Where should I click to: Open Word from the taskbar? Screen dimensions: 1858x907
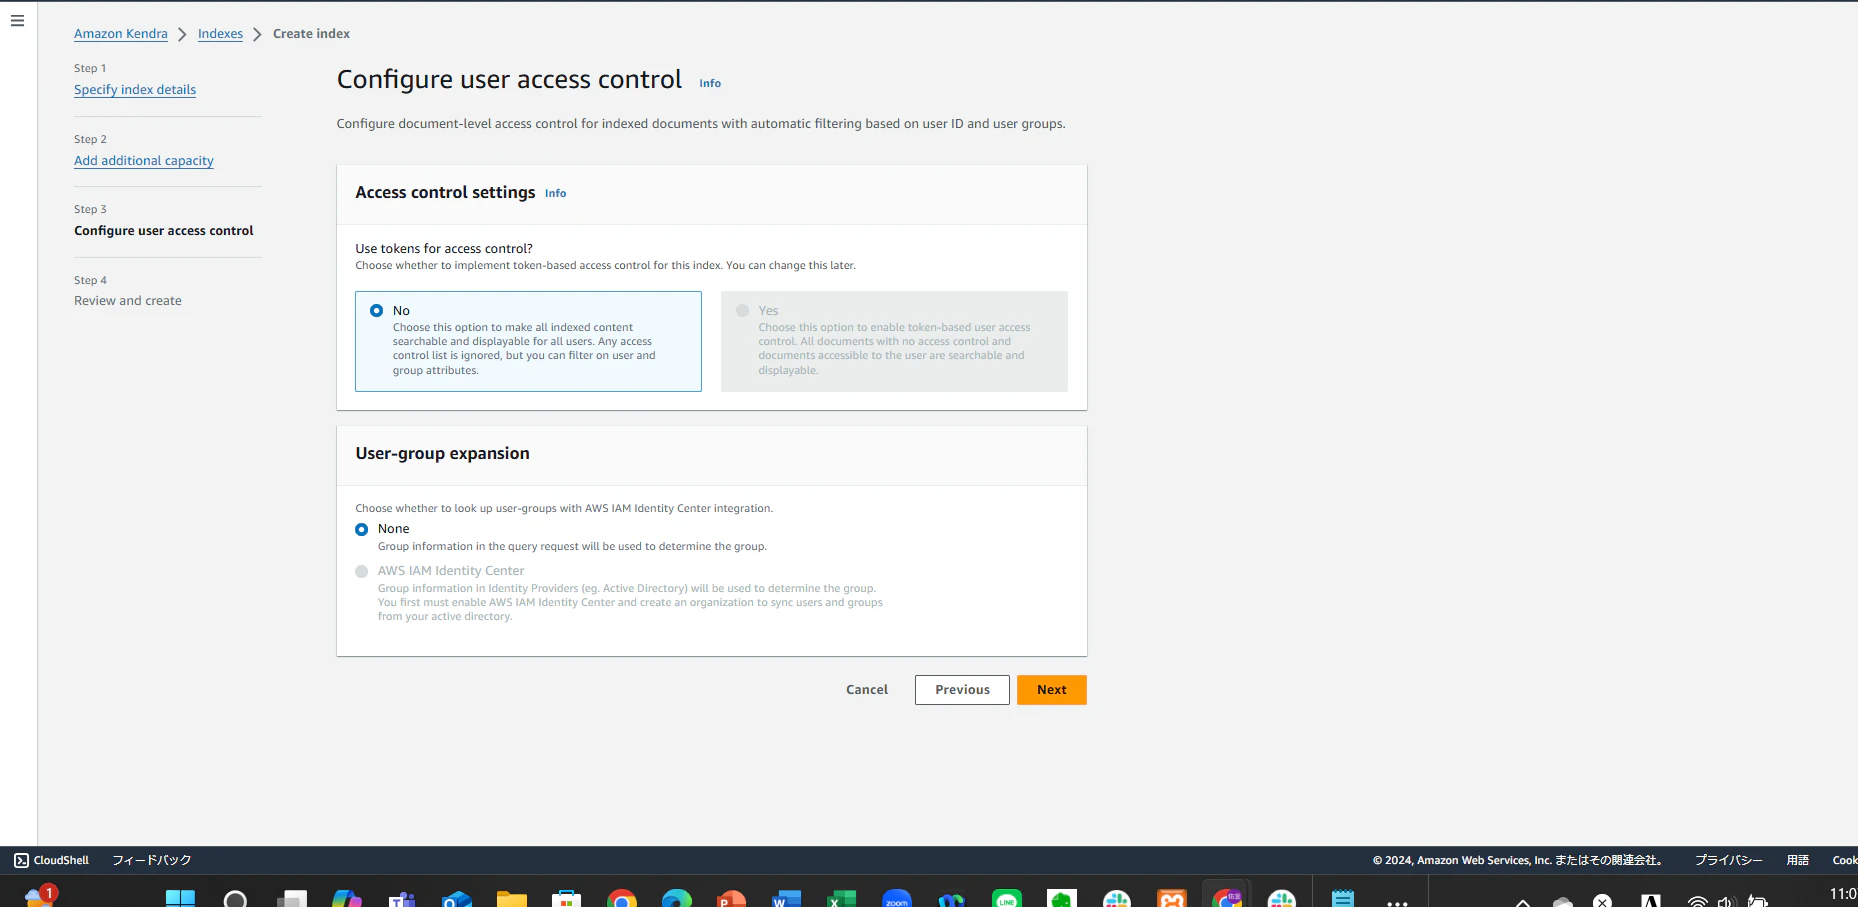(x=787, y=899)
